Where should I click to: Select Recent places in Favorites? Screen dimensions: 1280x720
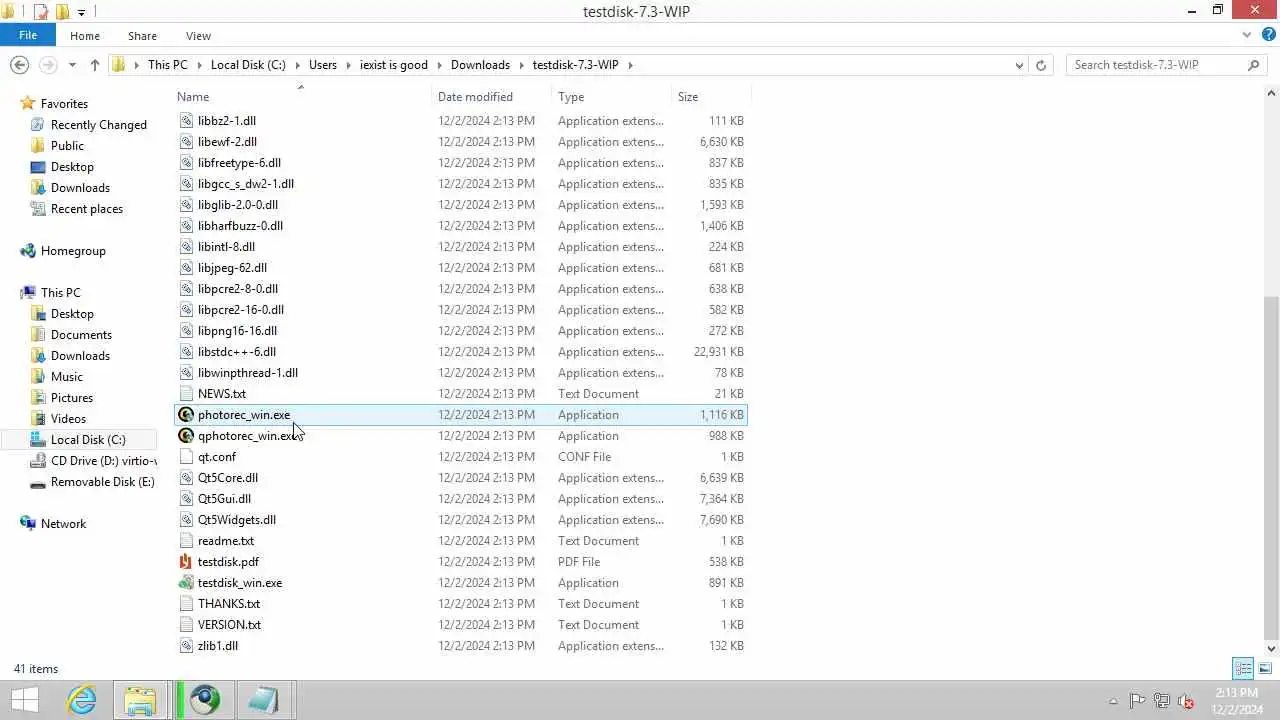coord(87,209)
